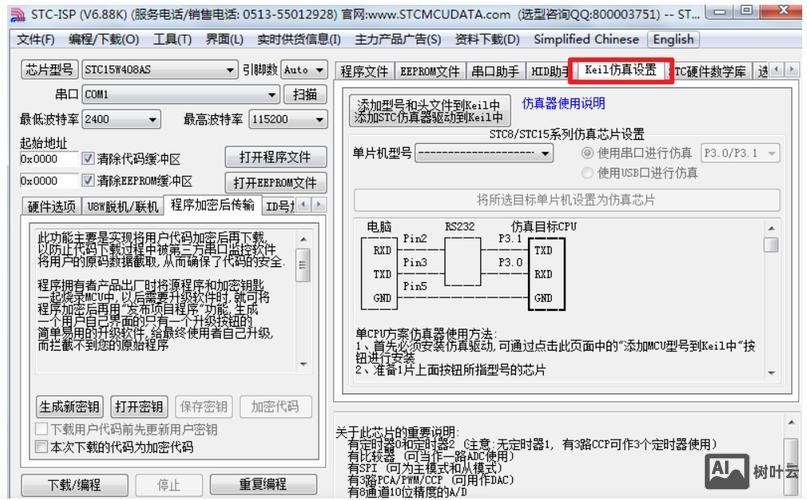Expand the 引脚数 Auto dropdown
Screen dimensions: 807x500
(320, 70)
